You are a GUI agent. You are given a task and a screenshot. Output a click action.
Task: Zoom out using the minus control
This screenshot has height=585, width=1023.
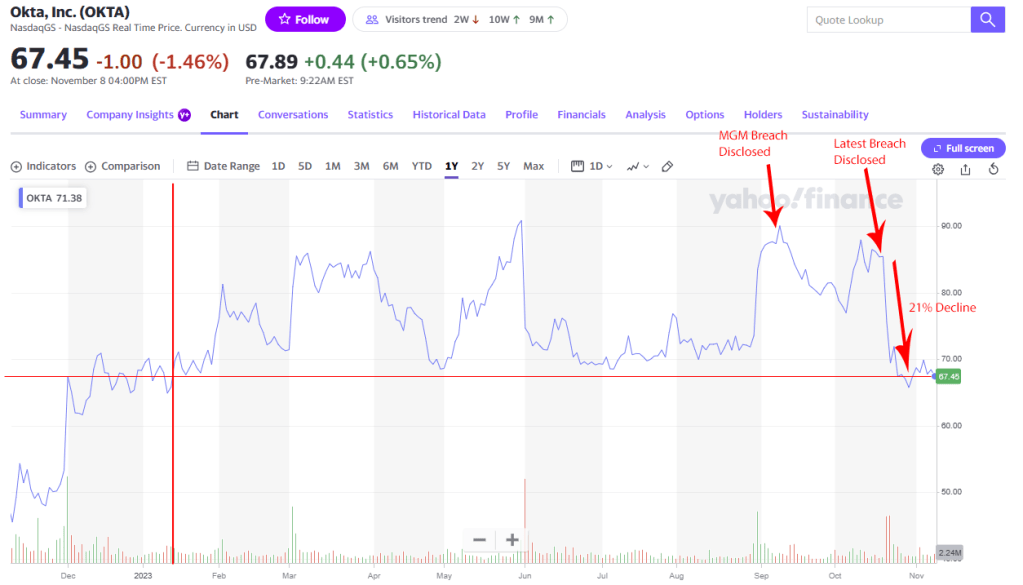click(x=479, y=539)
